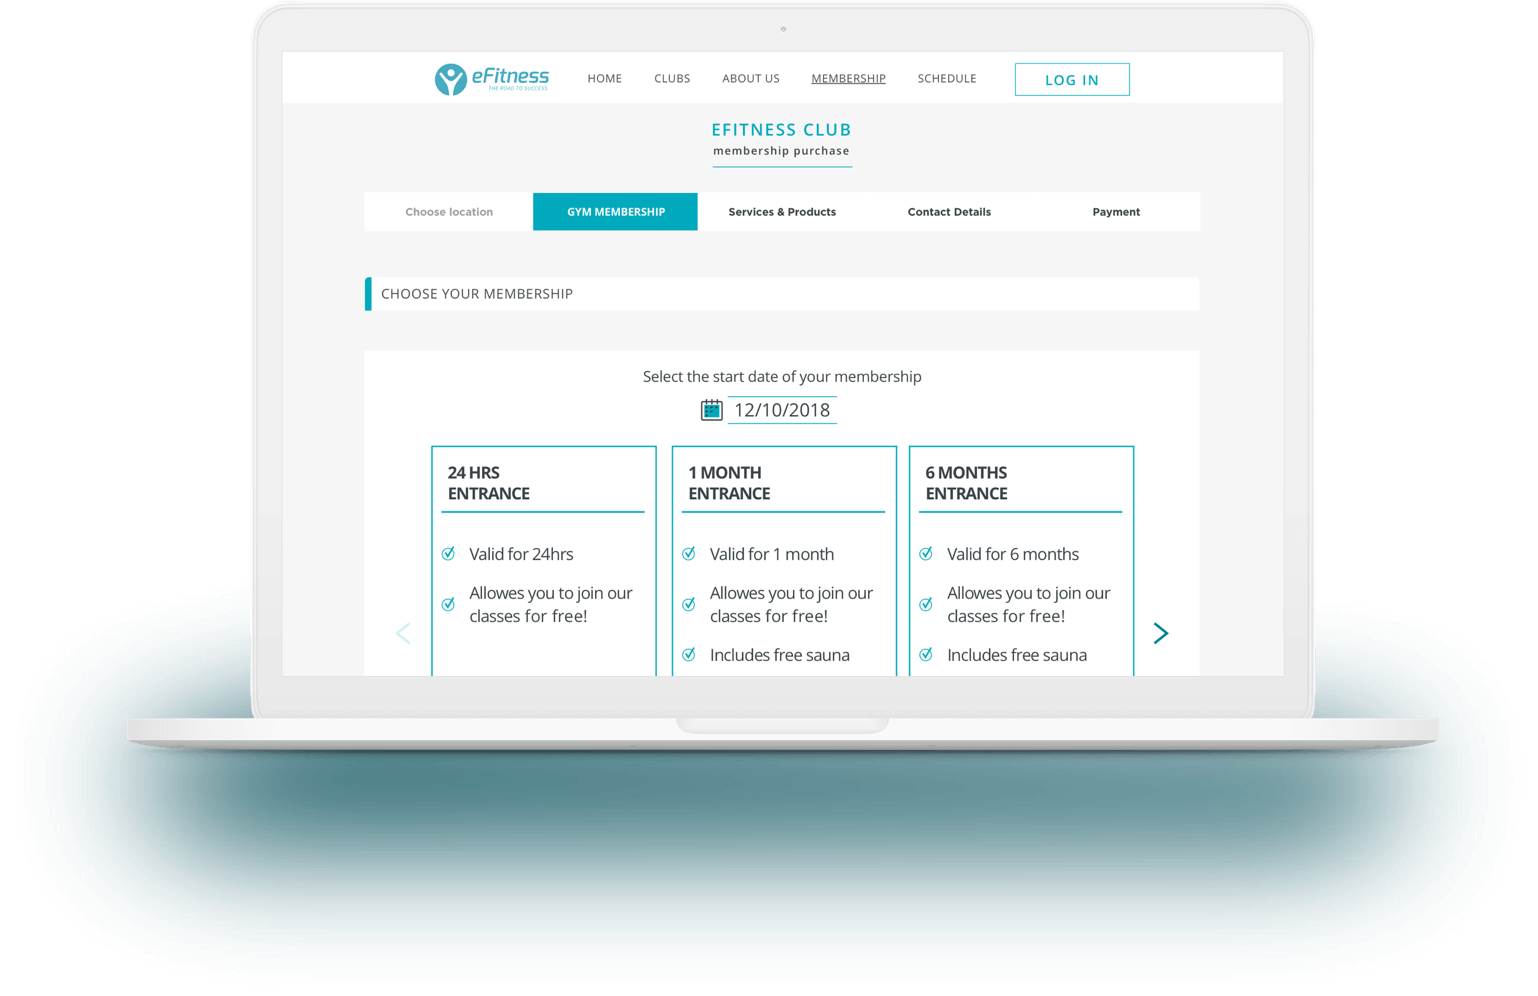The image size is (1538, 996).
Task: Switch to the Choose location step
Action: 449,212
